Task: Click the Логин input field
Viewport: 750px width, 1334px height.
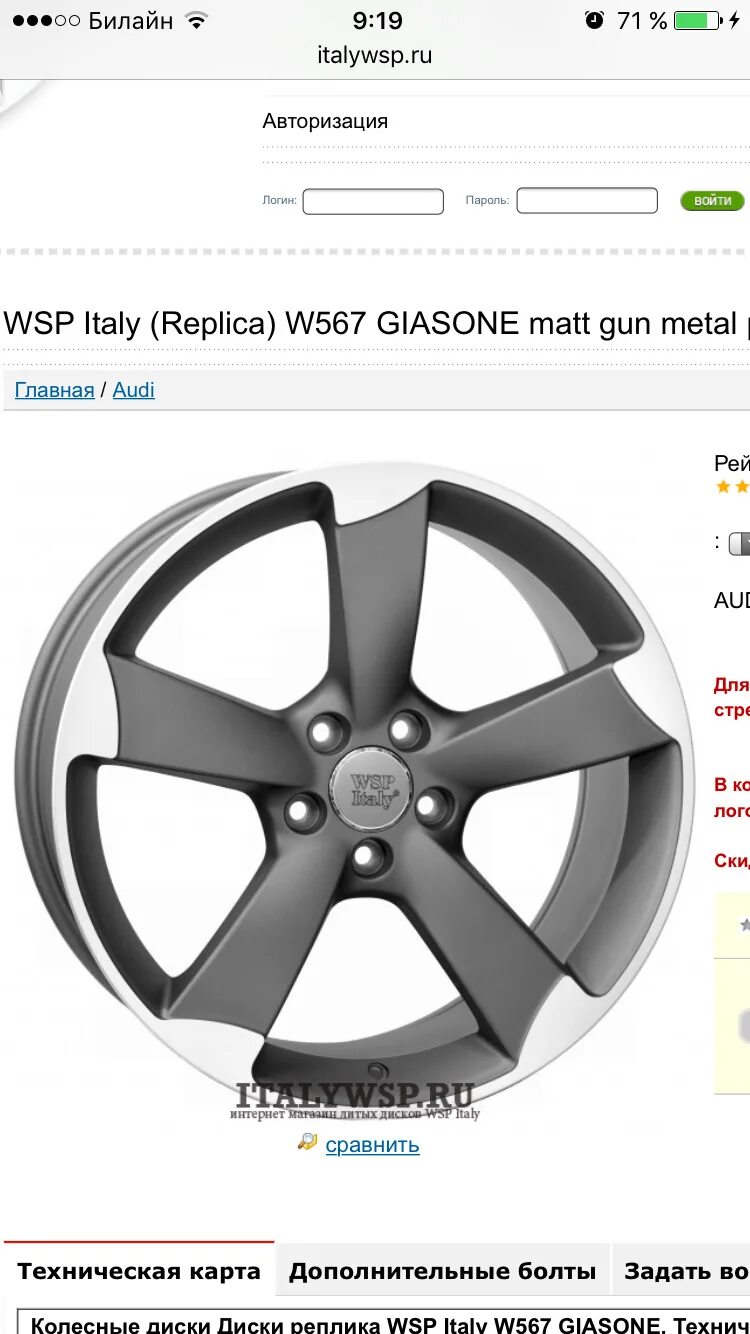Action: tap(373, 201)
